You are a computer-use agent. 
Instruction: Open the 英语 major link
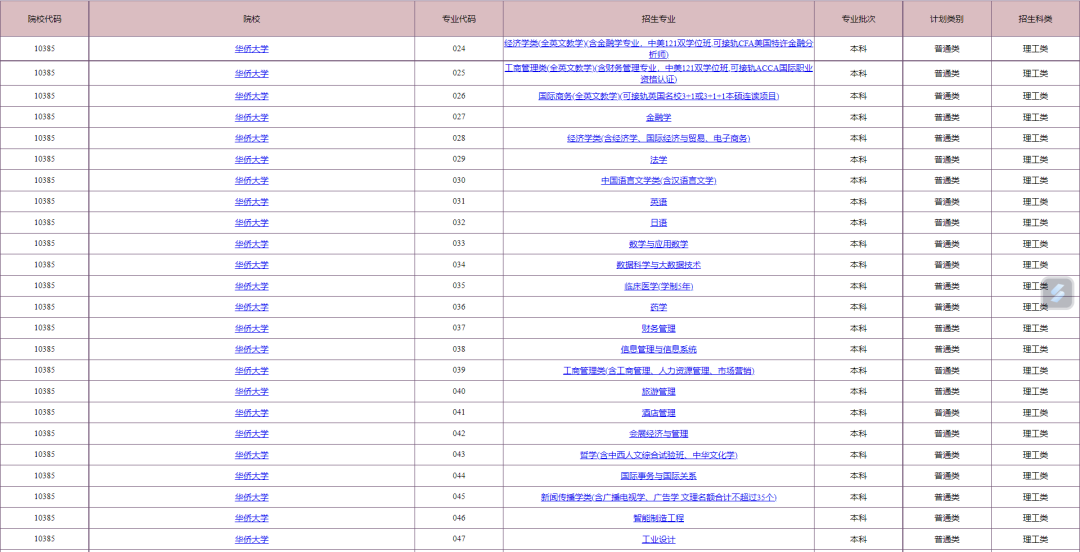click(658, 202)
